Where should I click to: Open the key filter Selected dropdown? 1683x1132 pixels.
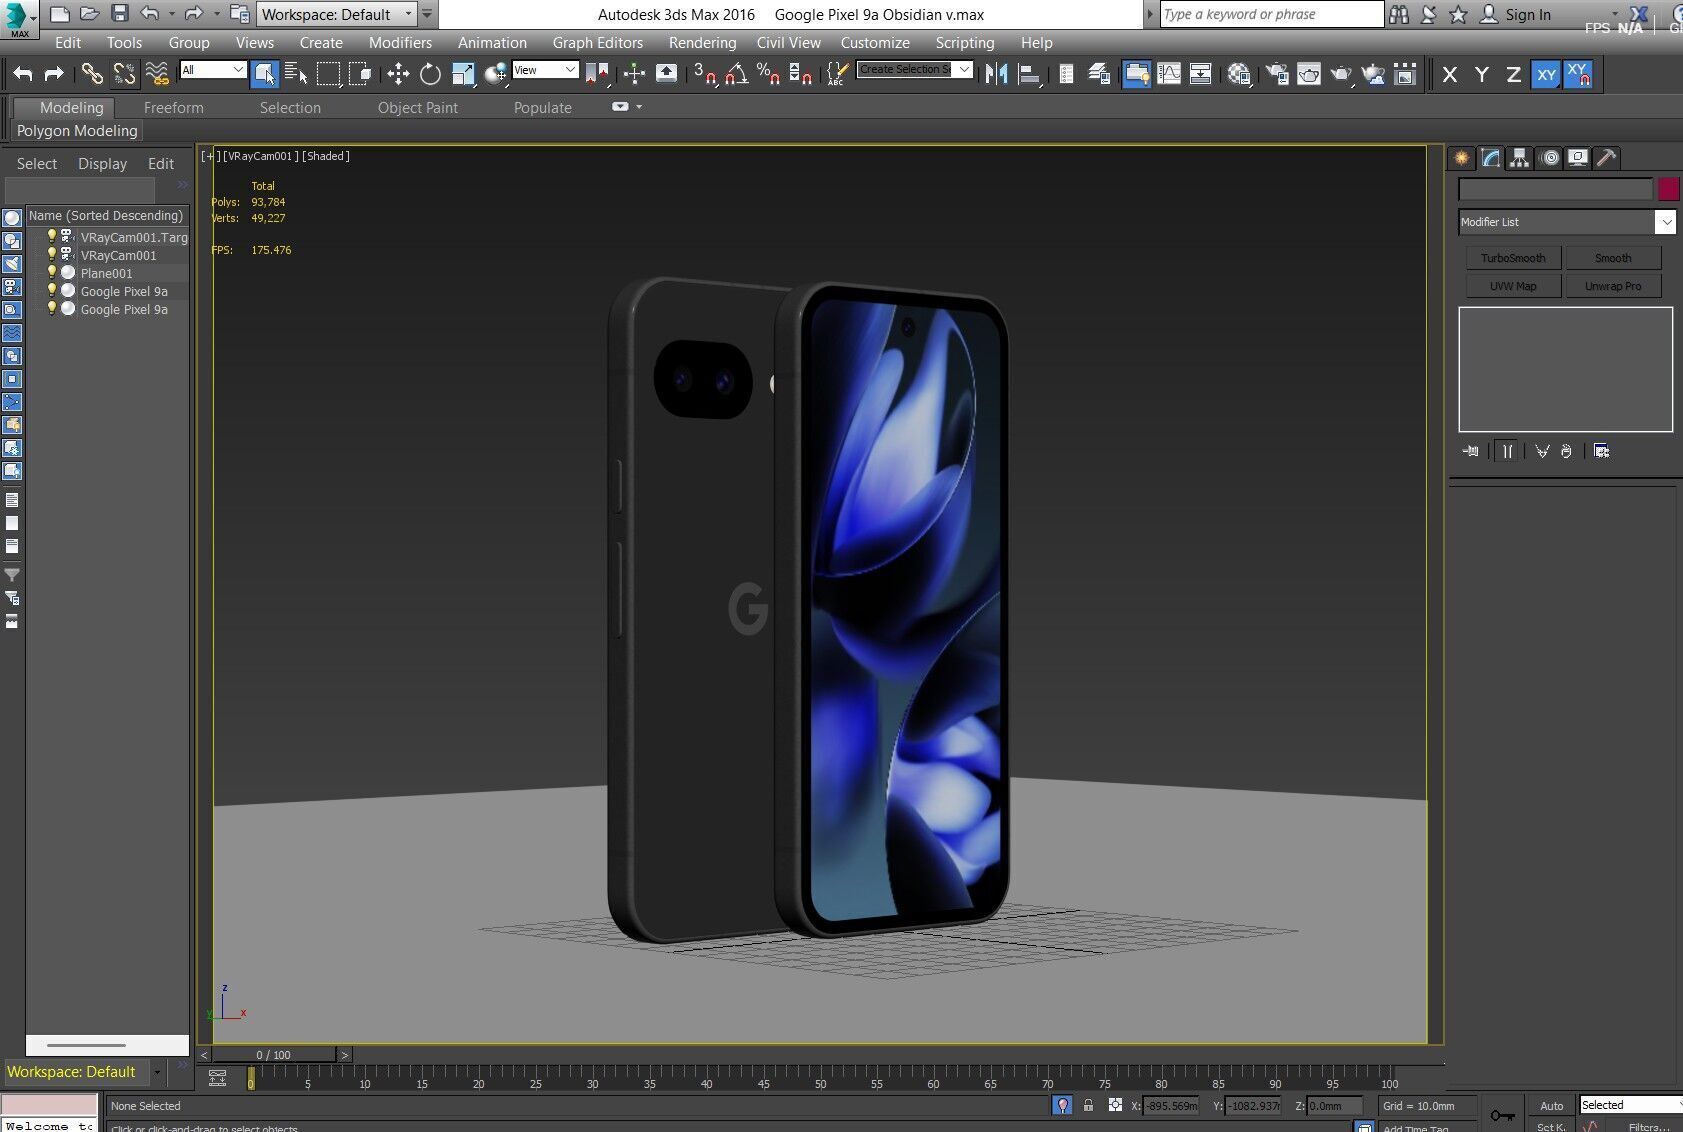(x=1630, y=1105)
